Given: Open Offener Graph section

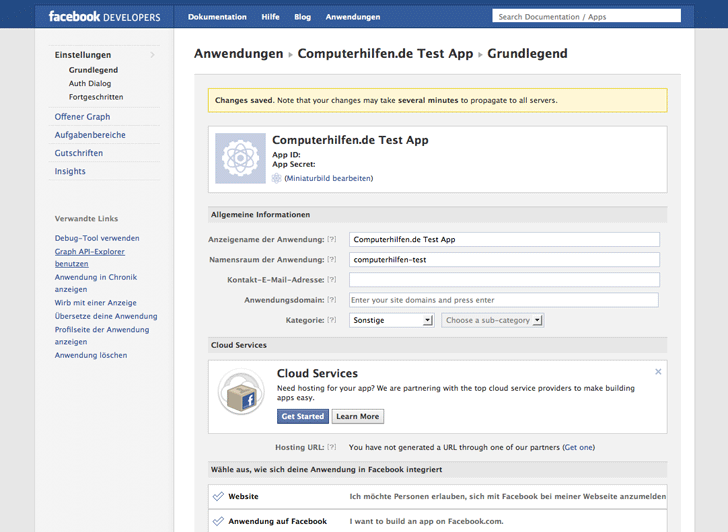Looking at the screenshot, I should [82, 117].
